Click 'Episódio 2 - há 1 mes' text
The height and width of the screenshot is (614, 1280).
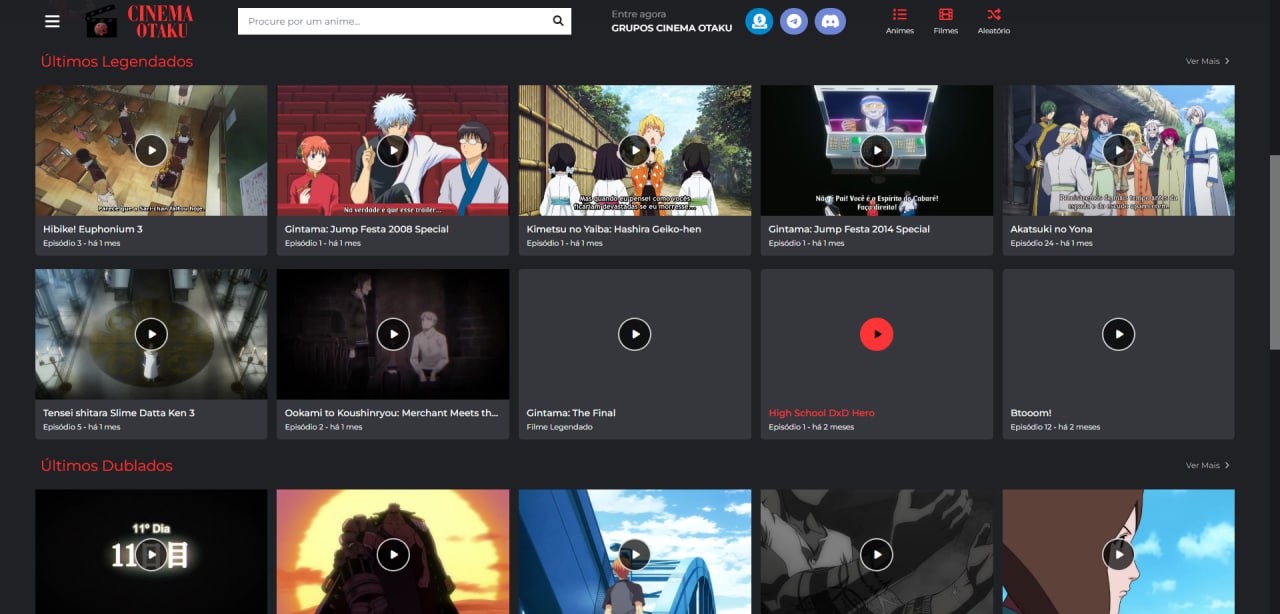click(x=324, y=427)
